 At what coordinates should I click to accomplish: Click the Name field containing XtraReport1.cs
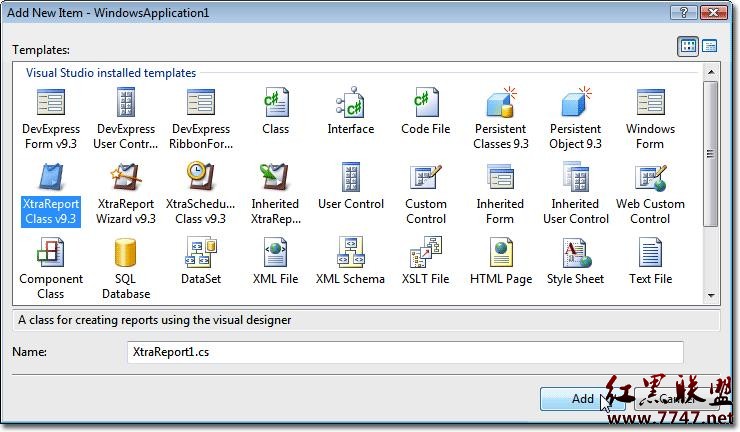point(405,352)
